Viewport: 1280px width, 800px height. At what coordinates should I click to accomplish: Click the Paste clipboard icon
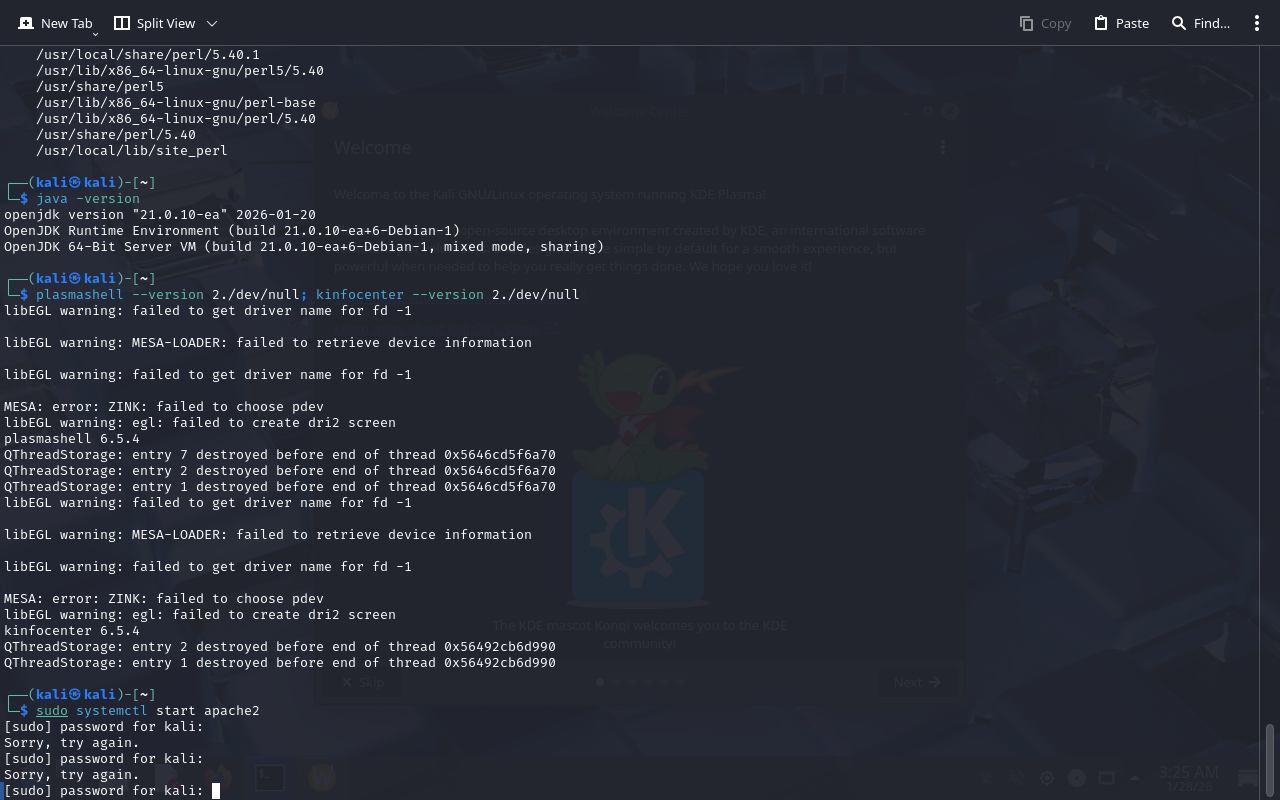(1101, 23)
